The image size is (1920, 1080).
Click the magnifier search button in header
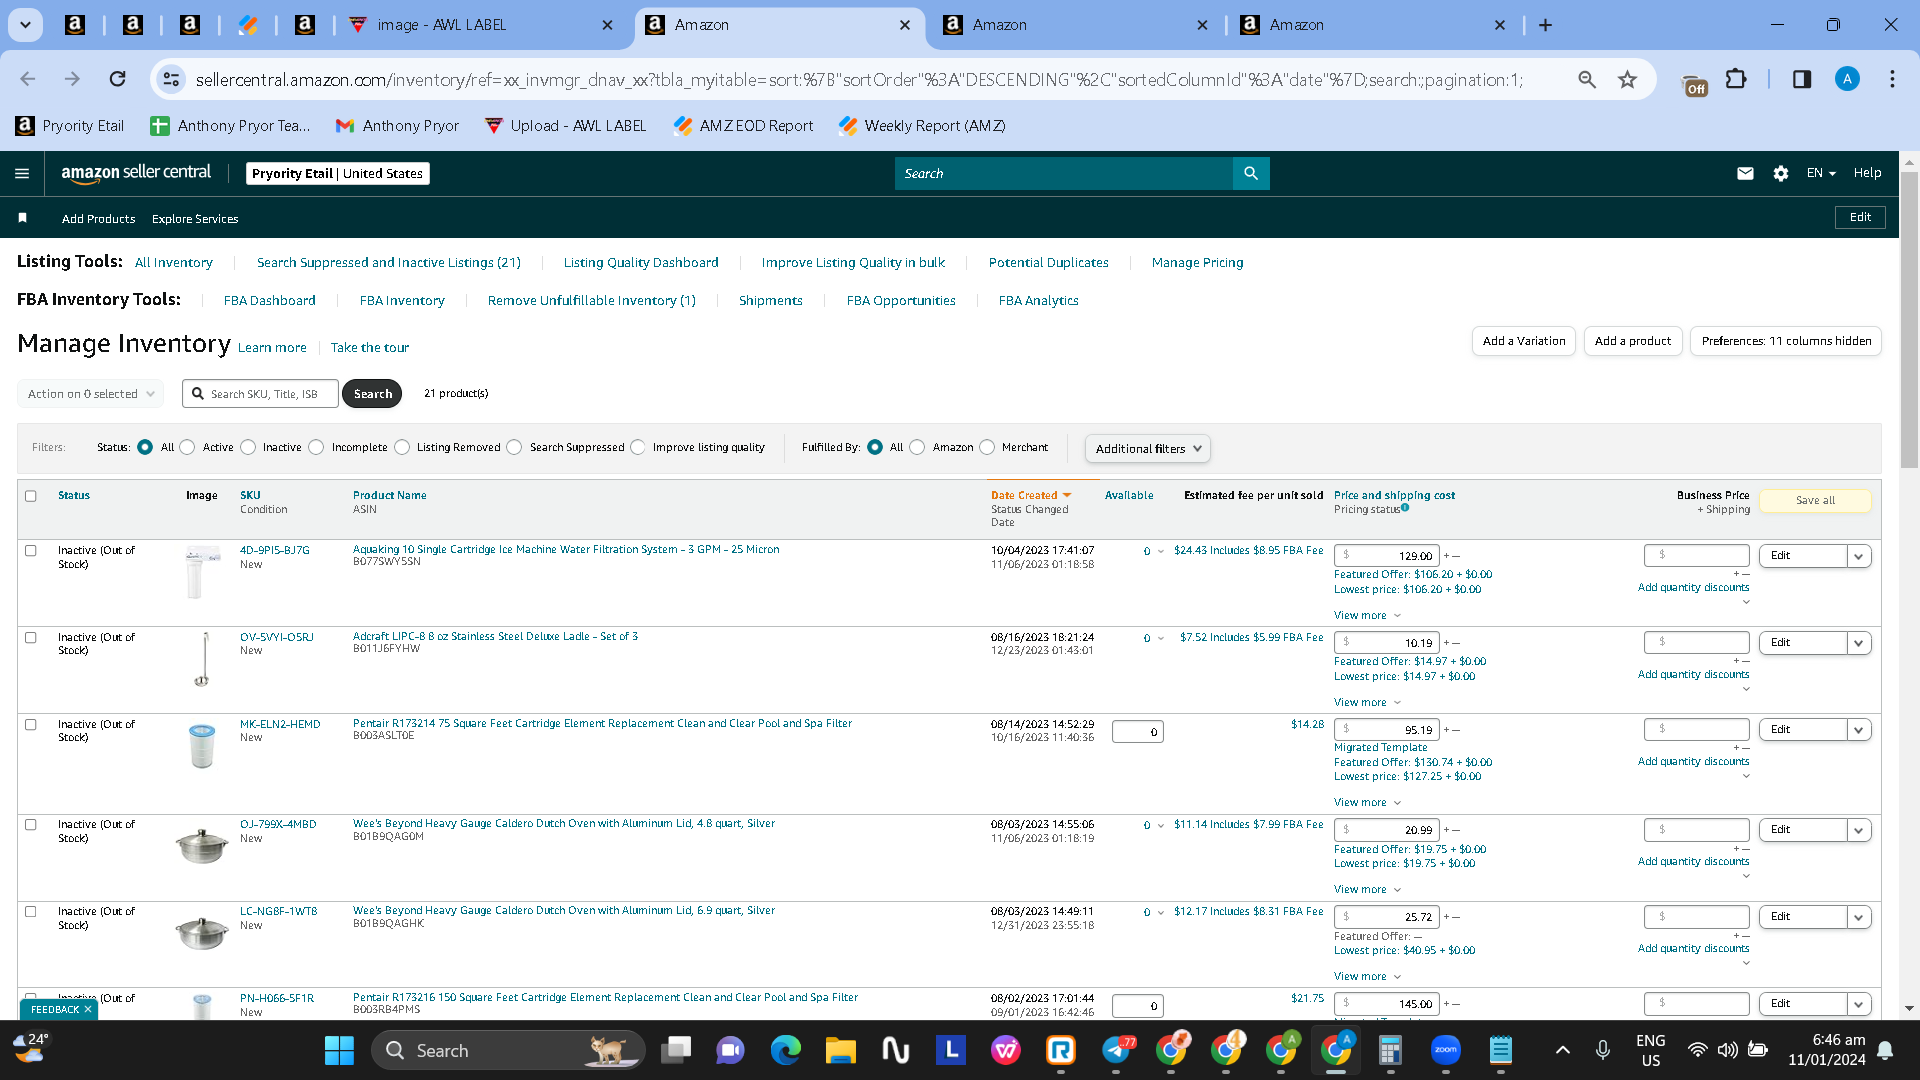pos(1251,173)
